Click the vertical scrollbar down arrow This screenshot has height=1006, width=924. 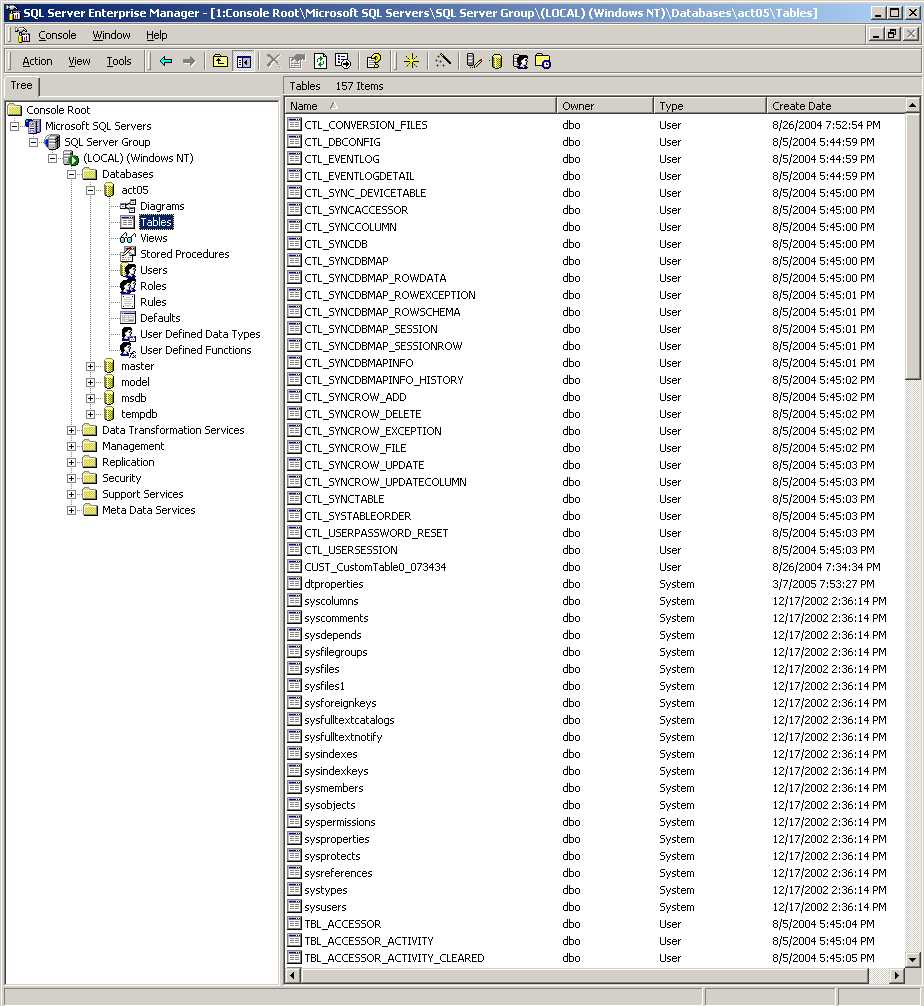tap(912, 960)
